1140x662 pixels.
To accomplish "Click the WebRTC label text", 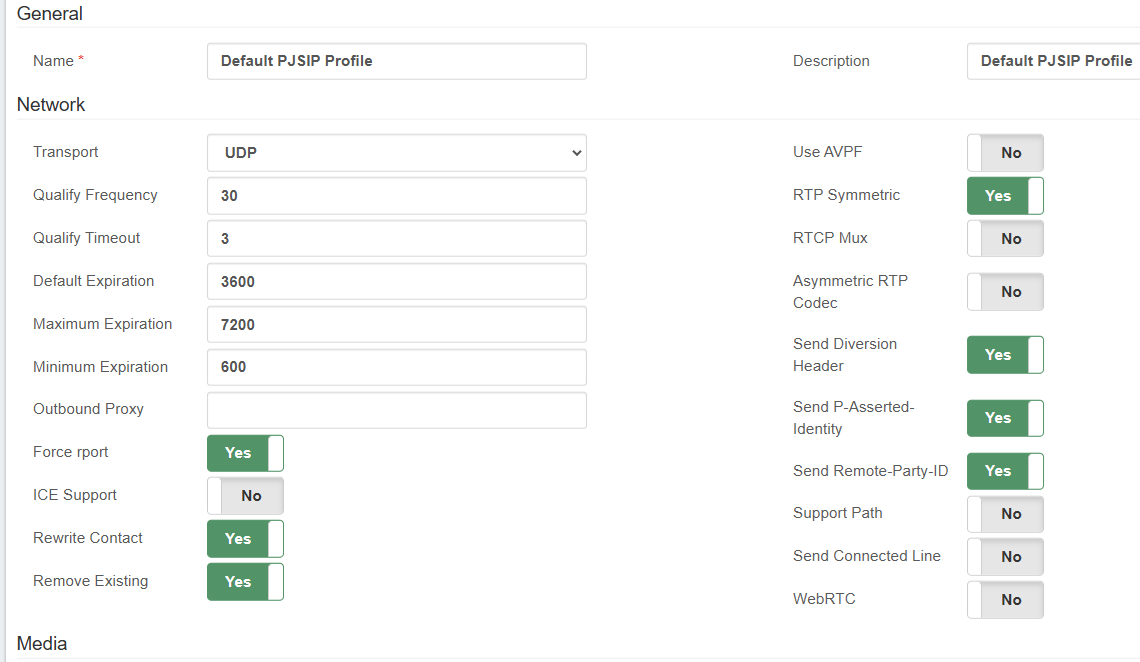I will (x=824, y=599).
